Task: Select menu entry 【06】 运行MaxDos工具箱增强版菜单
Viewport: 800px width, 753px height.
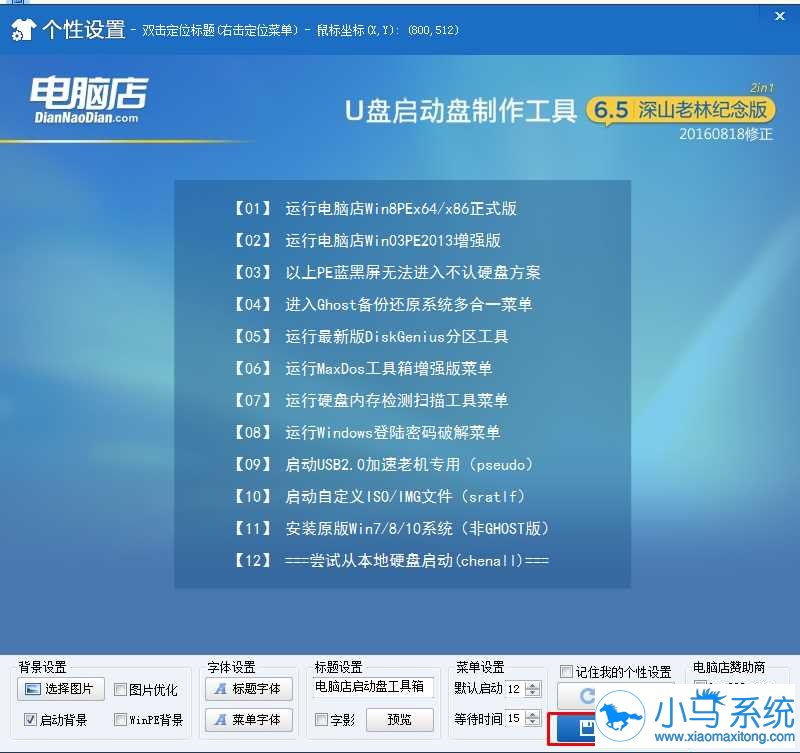Action: pos(362,368)
